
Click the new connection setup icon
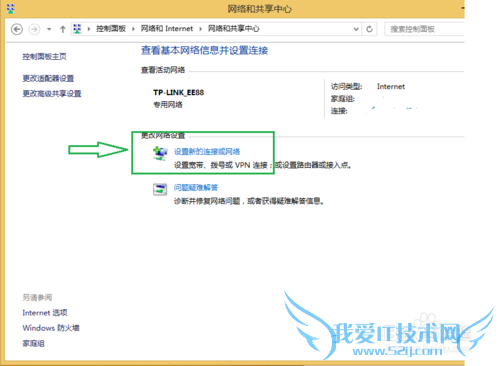click(x=160, y=153)
